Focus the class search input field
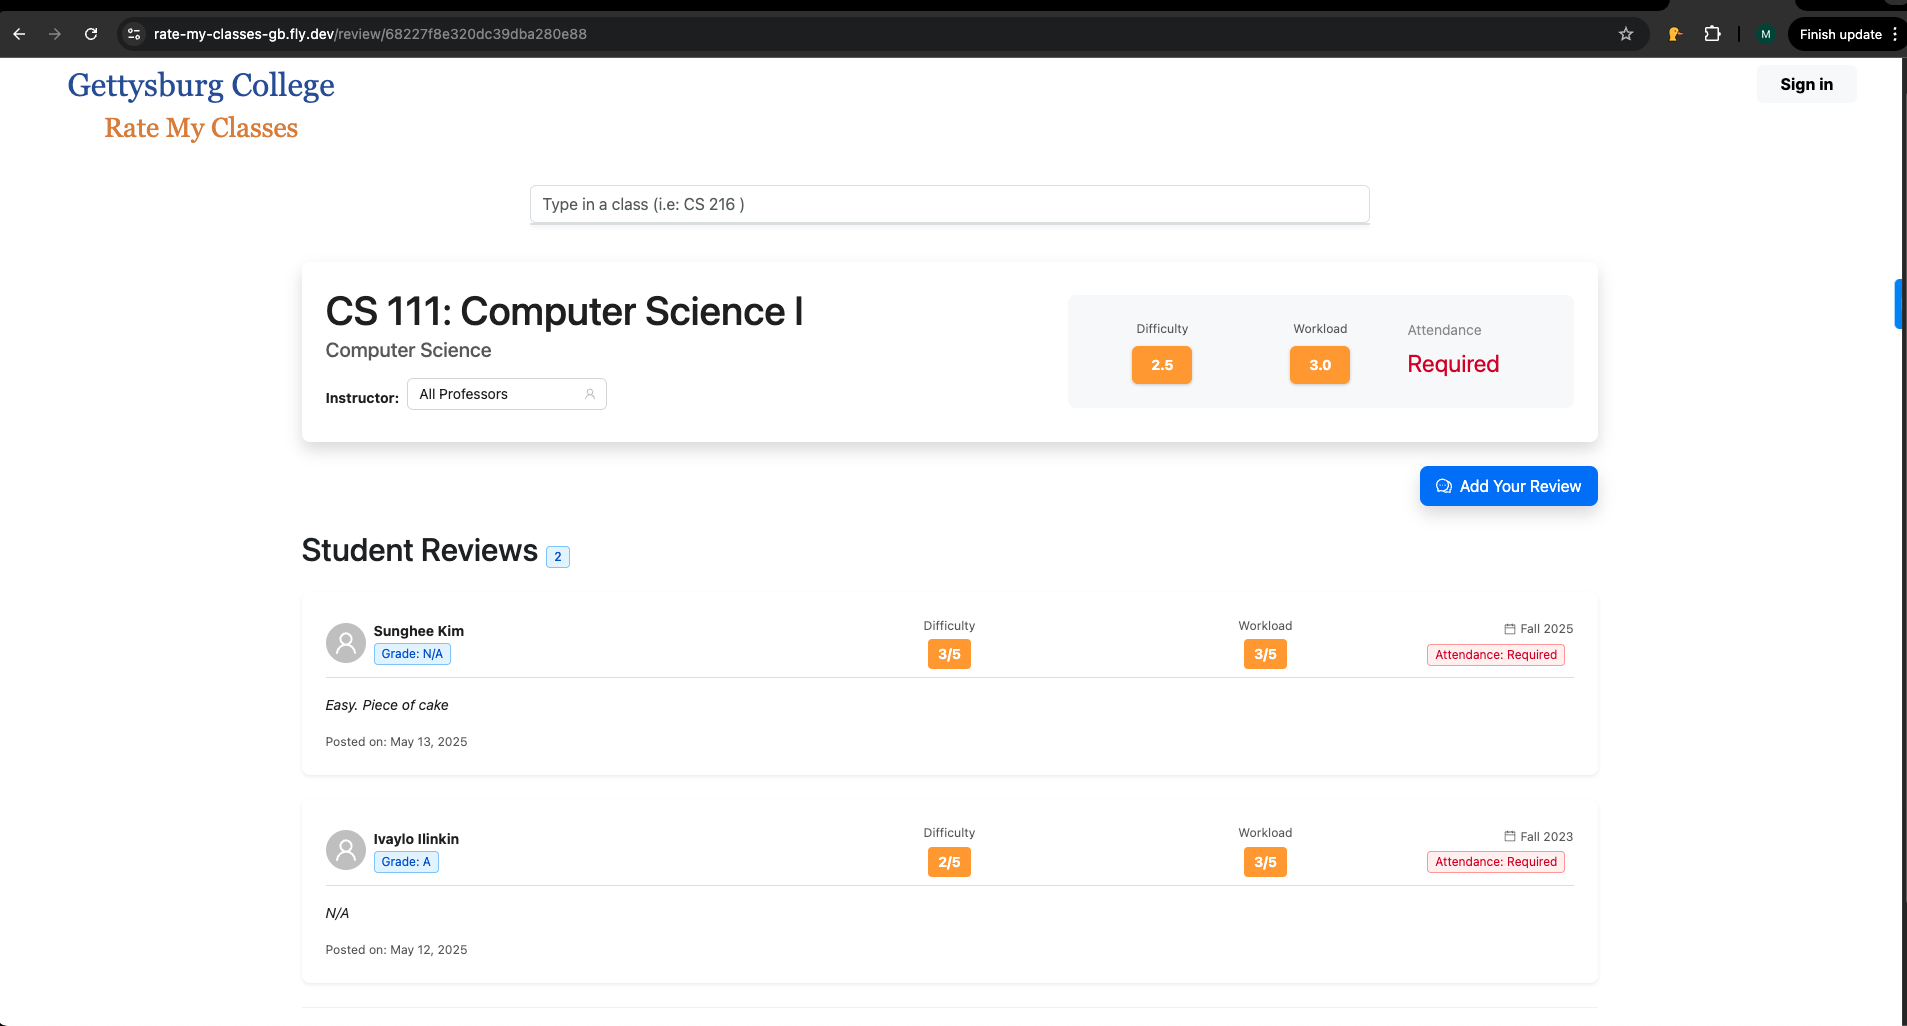1907x1026 pixels. pos(949,204)
